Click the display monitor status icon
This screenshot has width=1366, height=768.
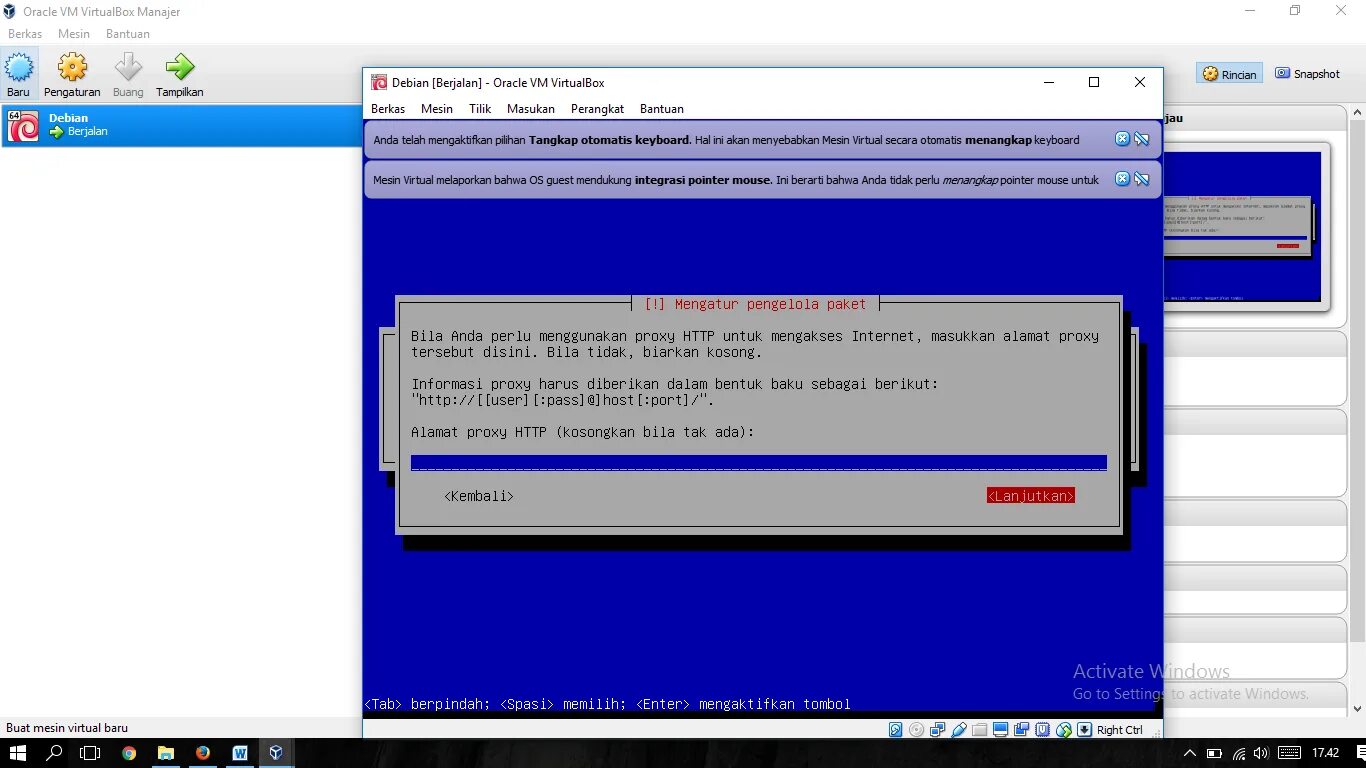(x=1000, y=730)
